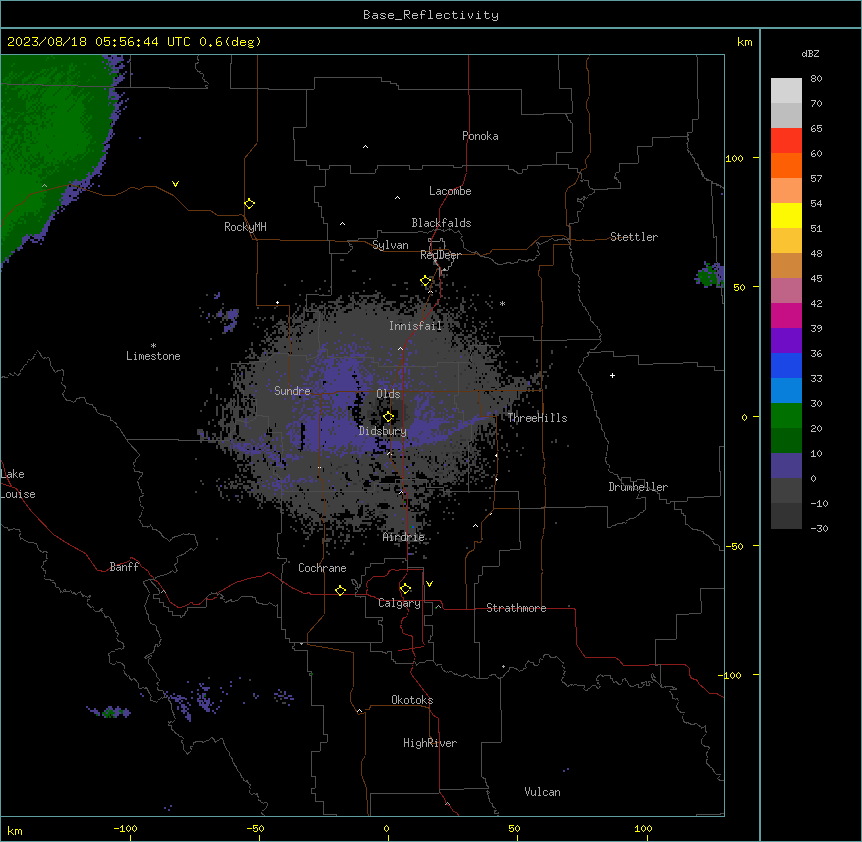Click the Banff label
The width and height of the screenshot is (862, 842).
(124, 567)
